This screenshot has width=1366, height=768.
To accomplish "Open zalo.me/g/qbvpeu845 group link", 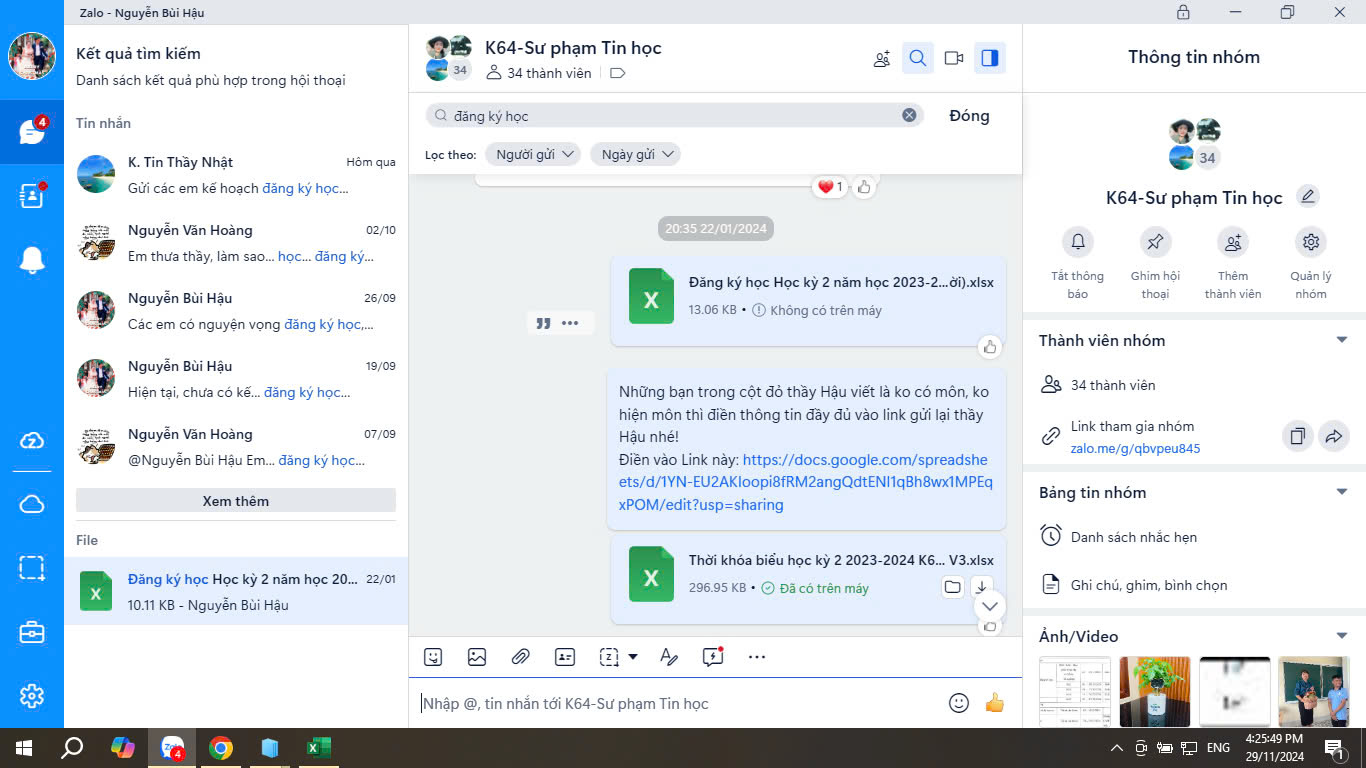I will 1135,449.
